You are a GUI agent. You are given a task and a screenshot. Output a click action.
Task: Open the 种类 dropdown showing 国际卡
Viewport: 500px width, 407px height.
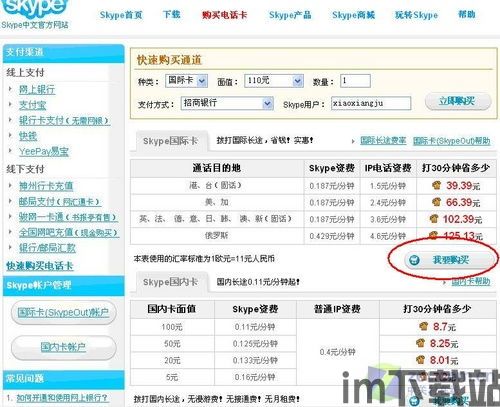[187, 81]
